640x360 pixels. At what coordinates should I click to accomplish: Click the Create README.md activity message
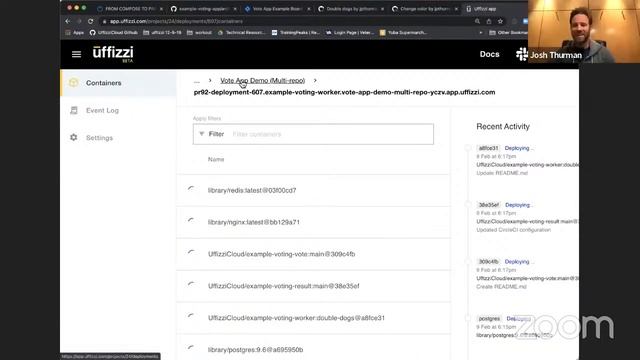501,287
